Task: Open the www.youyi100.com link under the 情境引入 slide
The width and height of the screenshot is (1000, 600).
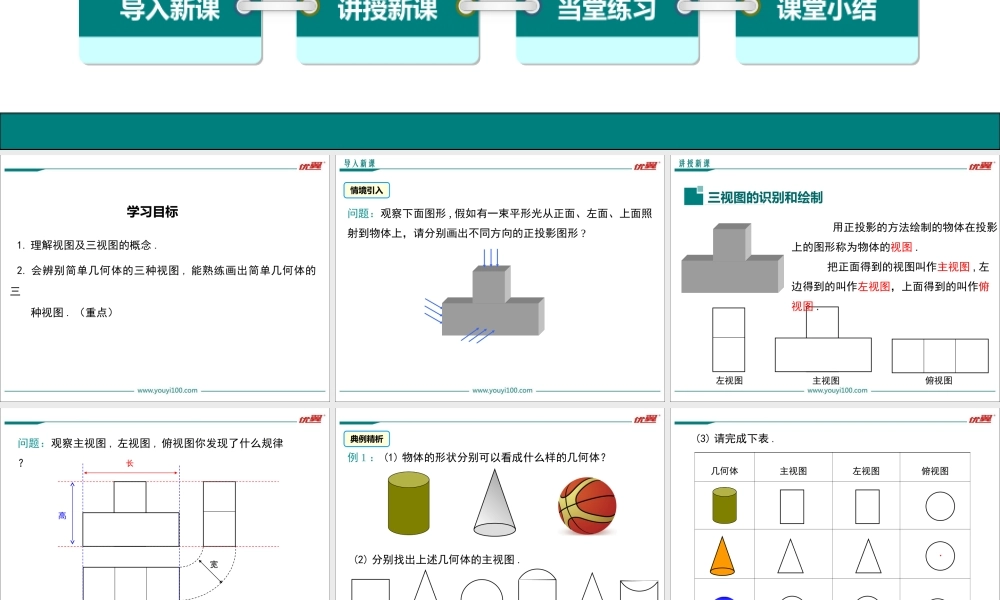Action: (x=501, y=391)
